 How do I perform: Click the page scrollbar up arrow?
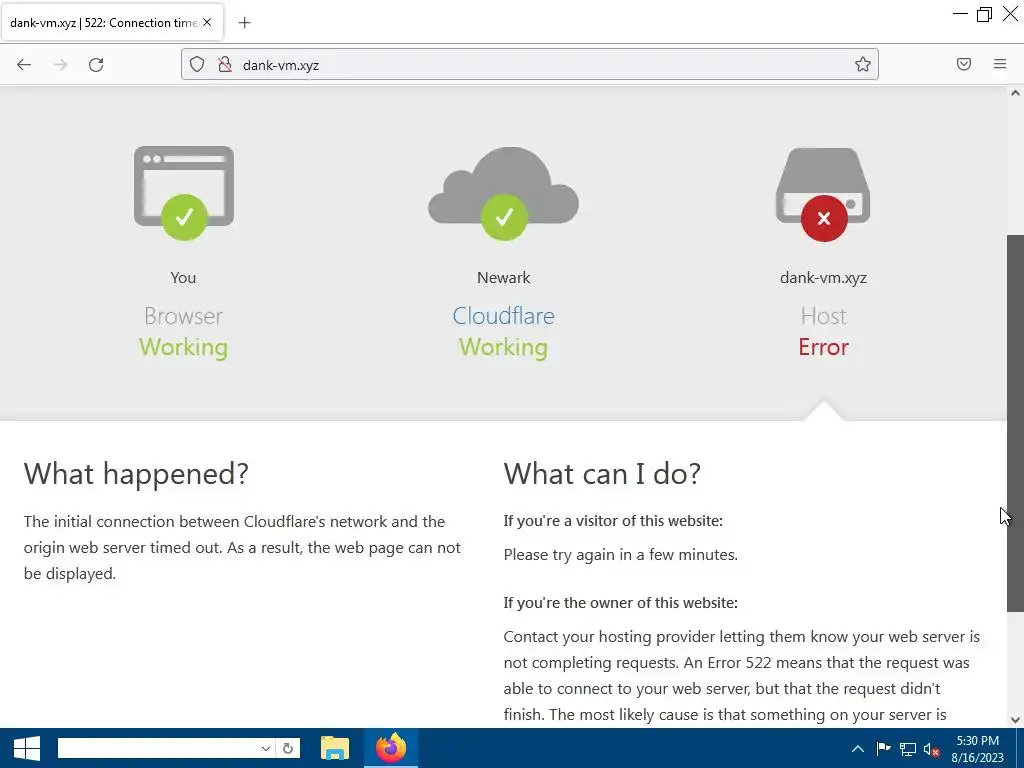point(1015,93)
